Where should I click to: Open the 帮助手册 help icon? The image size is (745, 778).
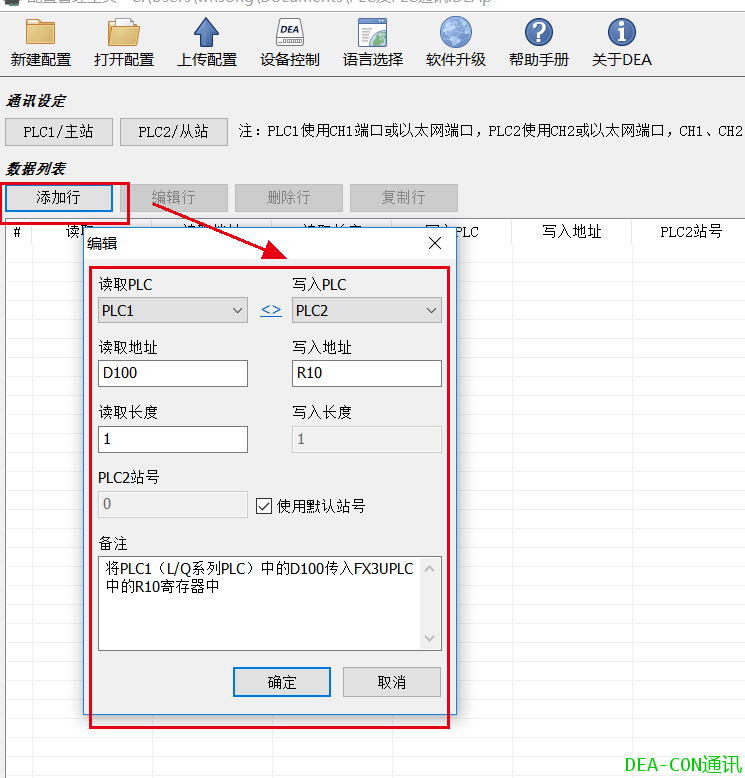pyautogui.click(x=539, y=32)
